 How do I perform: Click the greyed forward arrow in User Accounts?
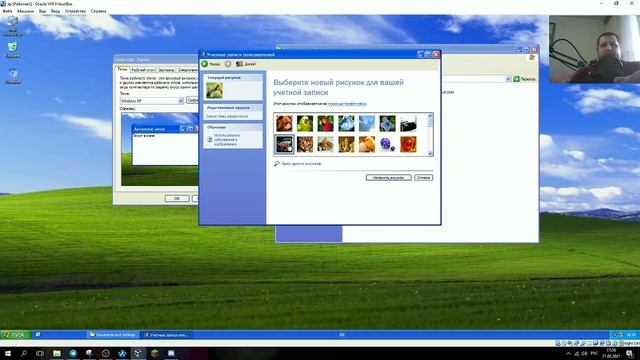point(228,64)
